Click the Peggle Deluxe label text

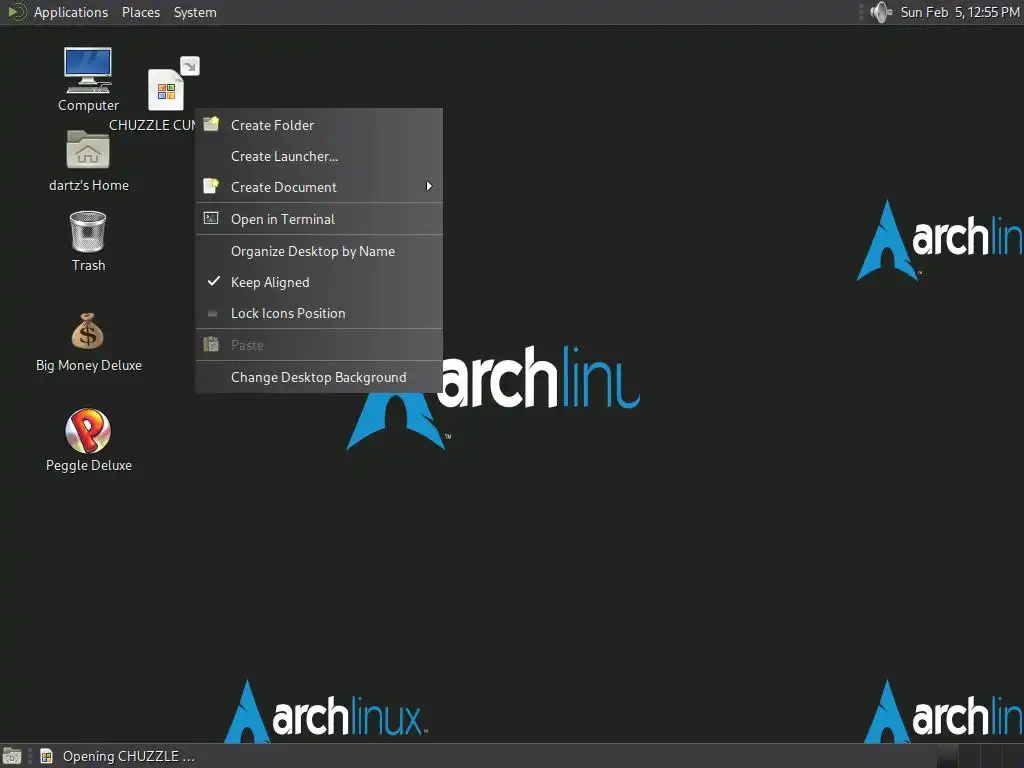(89, 465)
